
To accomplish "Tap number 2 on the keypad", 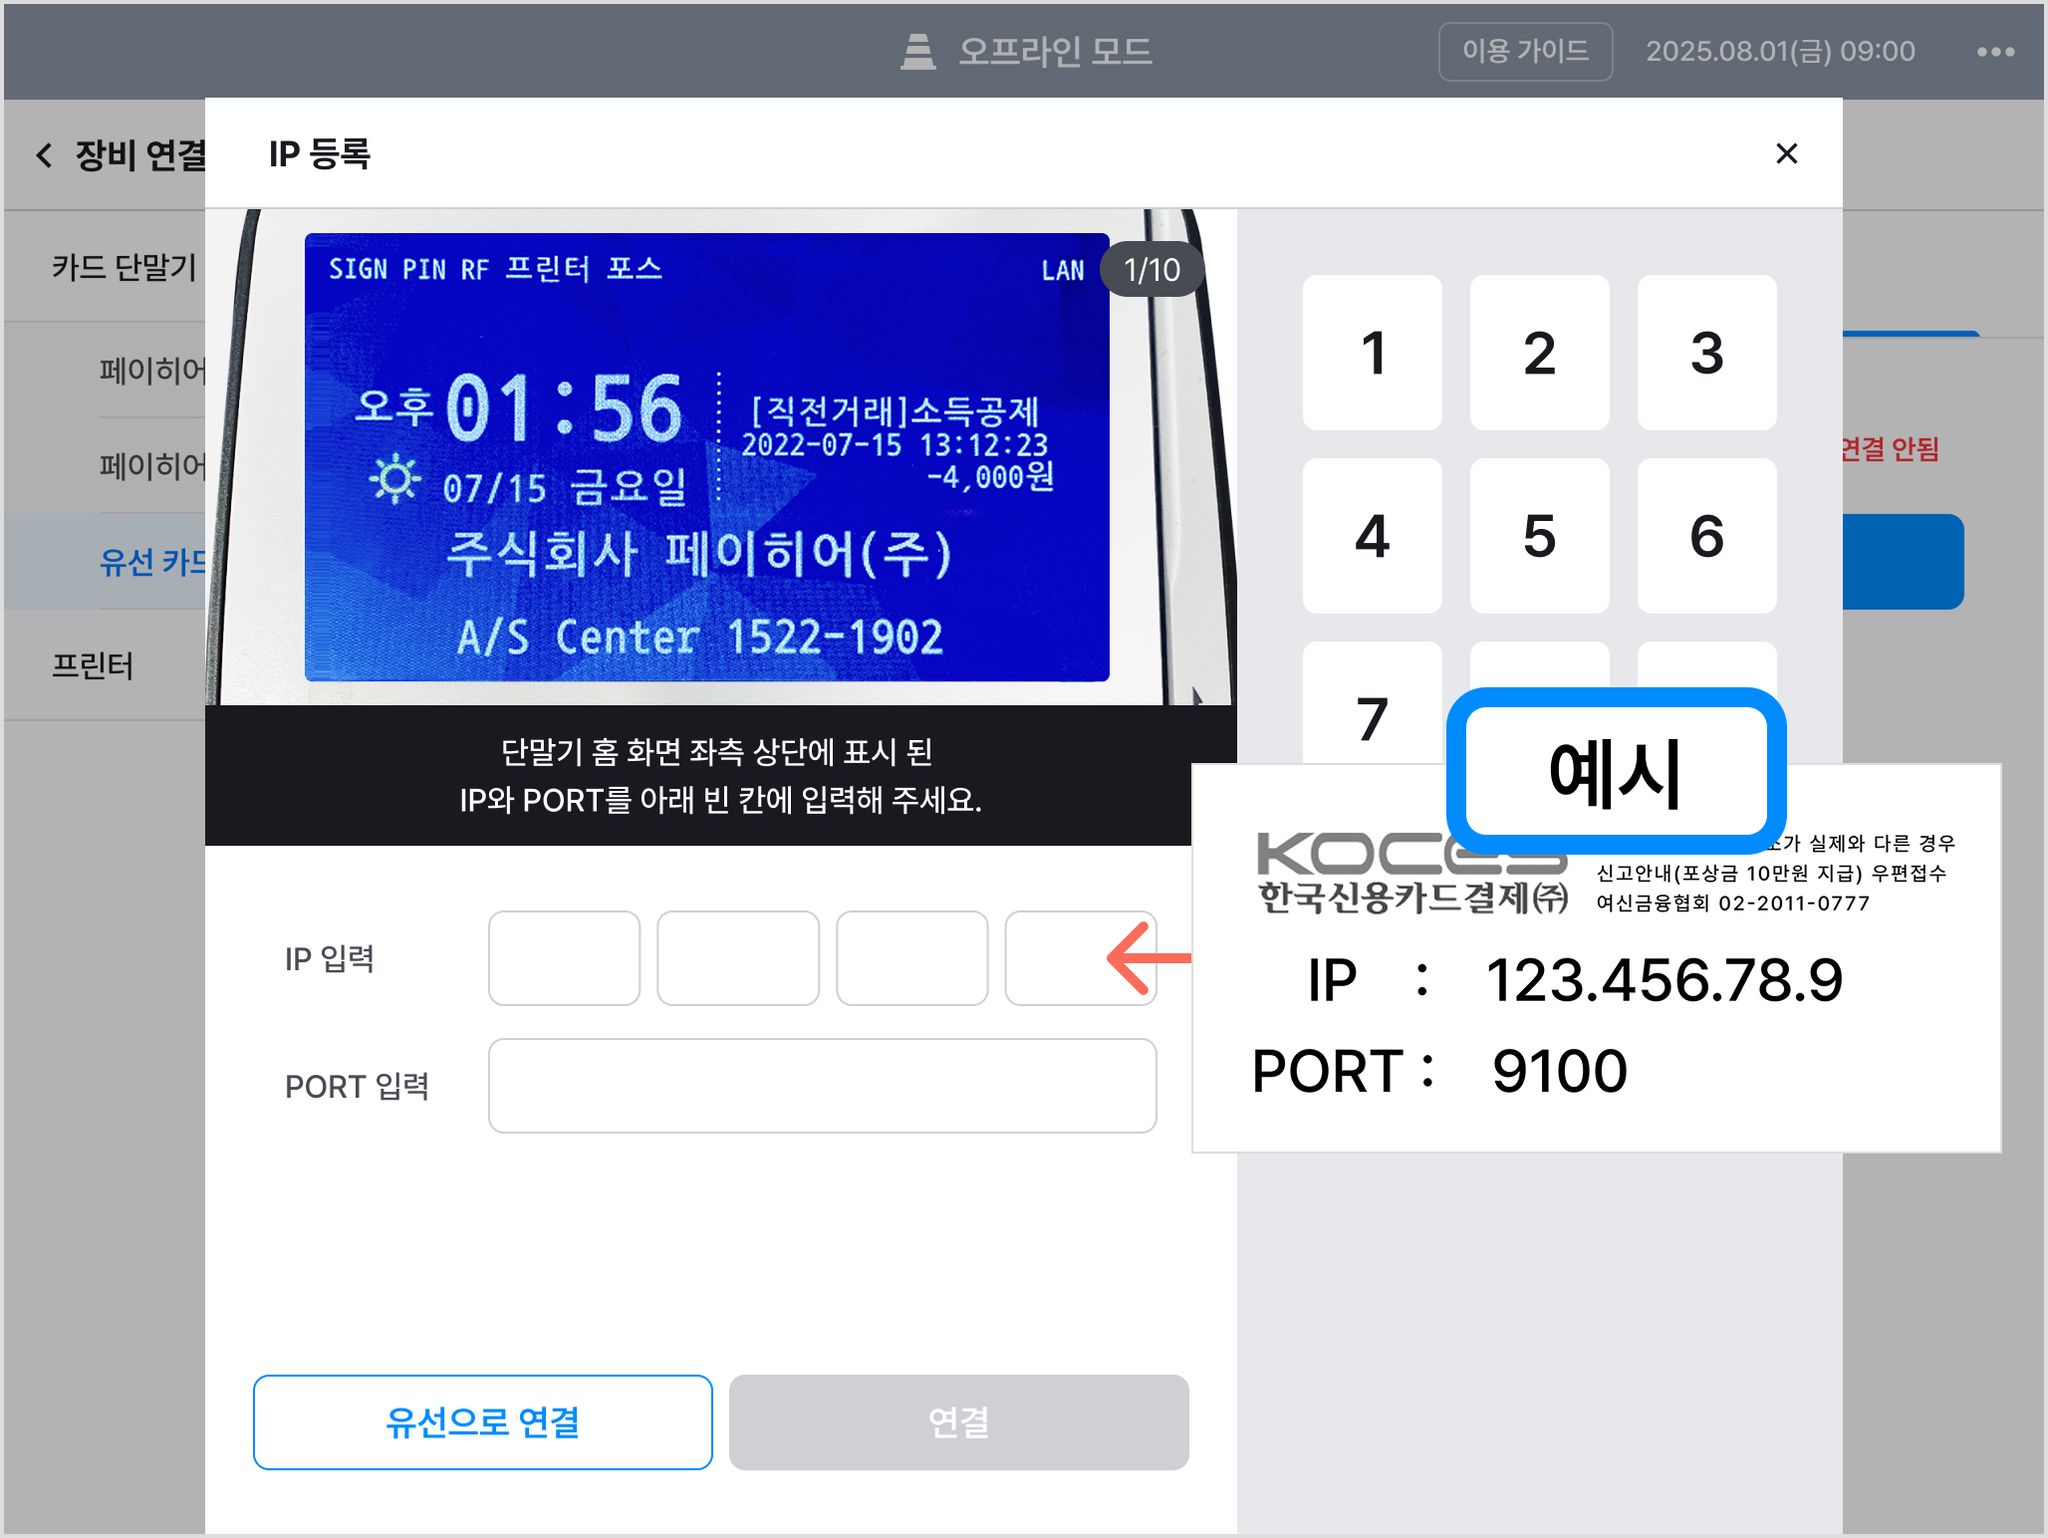I will coord(1540,353).
